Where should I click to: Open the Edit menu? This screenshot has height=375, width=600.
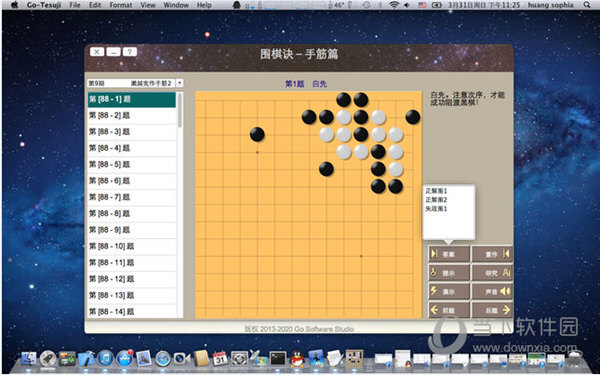click(x=95, y=5)
